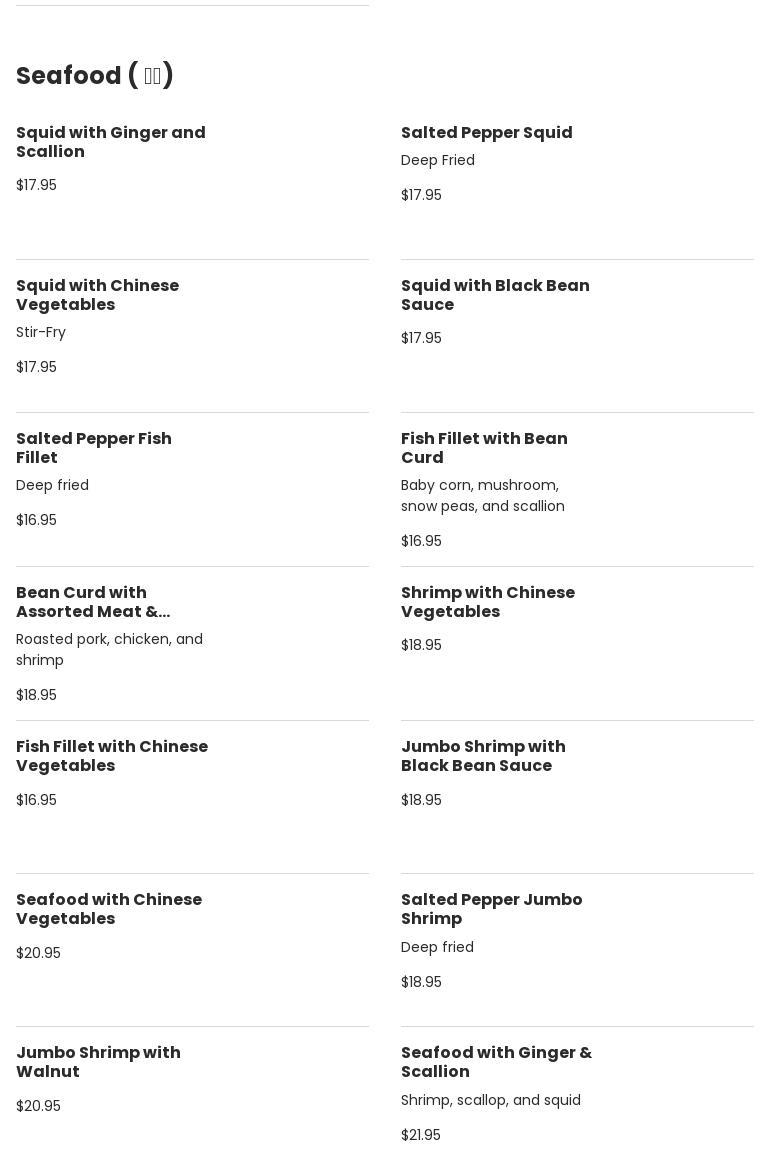This screenshot has height=1160, width=770.
Task: Choose Jumbo Shrimp with Walnut
Action: coord(98,1062)
